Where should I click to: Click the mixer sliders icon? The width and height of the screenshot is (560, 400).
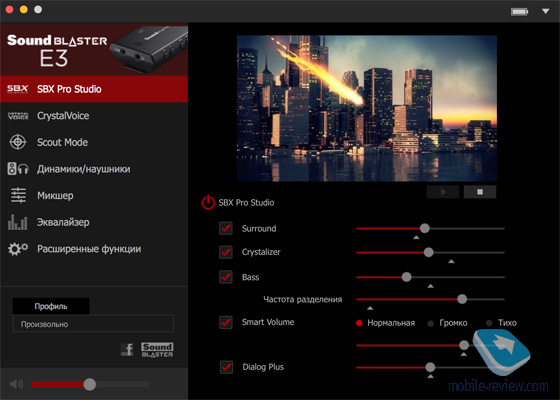click(18, 195)
